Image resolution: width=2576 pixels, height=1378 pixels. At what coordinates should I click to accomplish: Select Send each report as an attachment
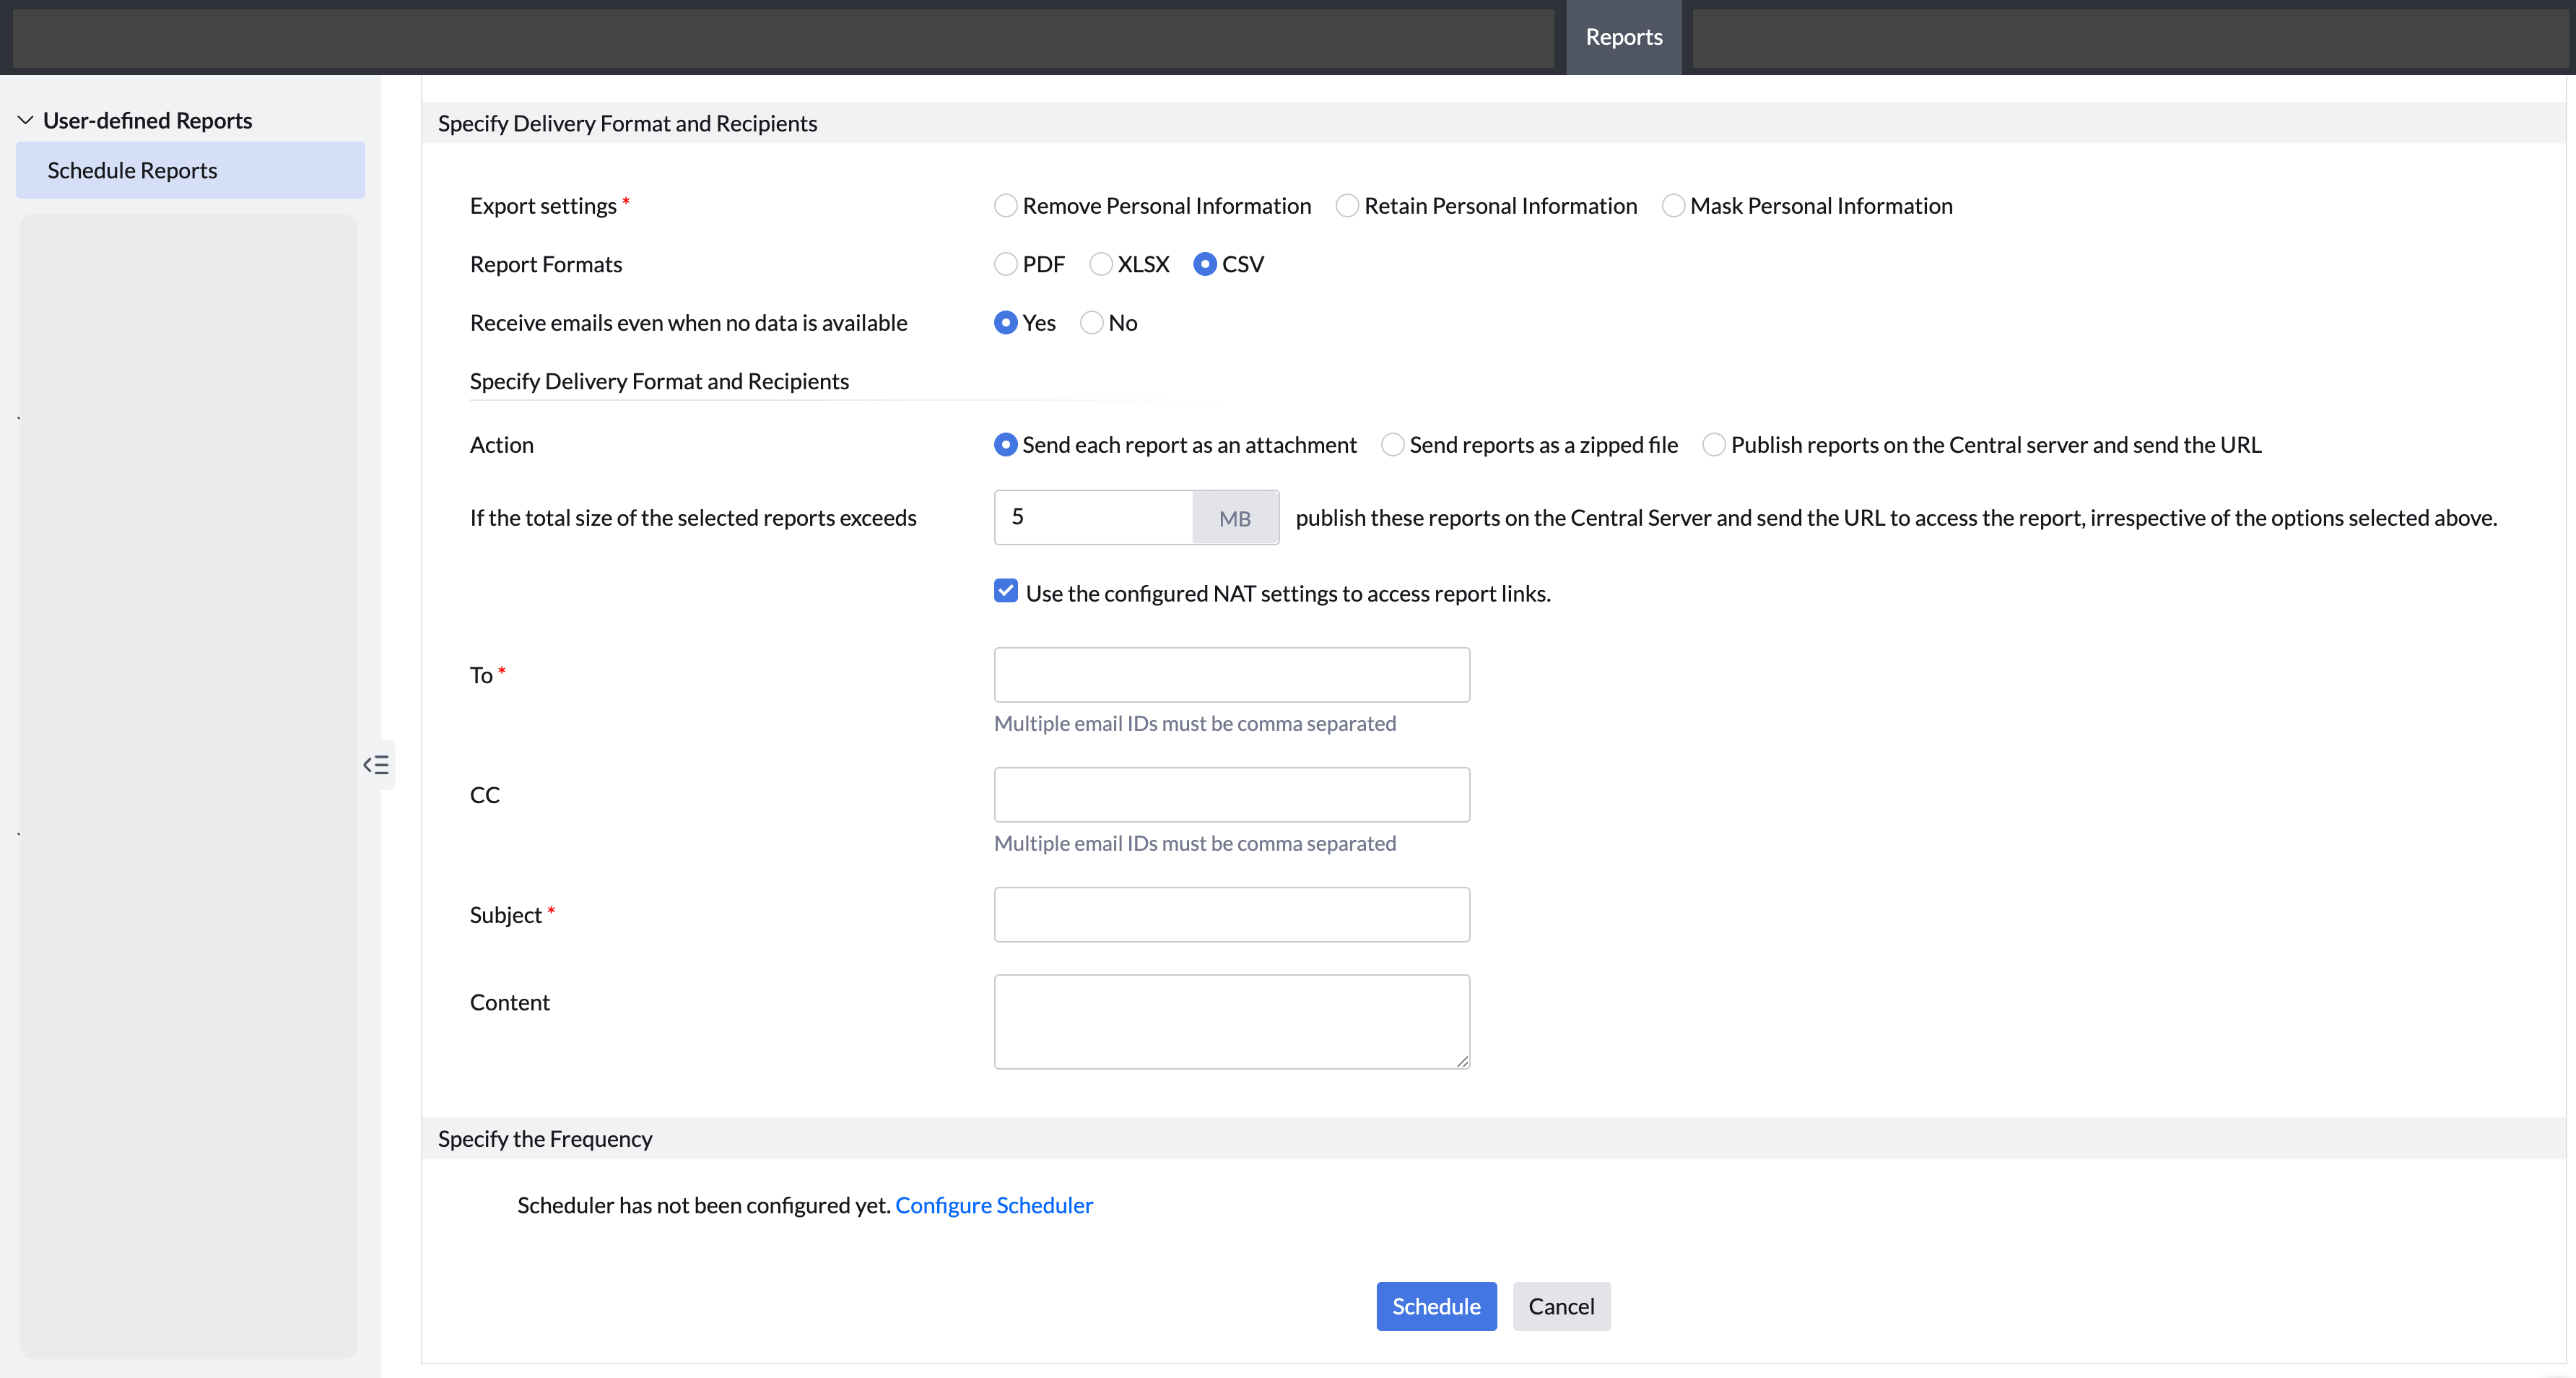pos(1005,445)
